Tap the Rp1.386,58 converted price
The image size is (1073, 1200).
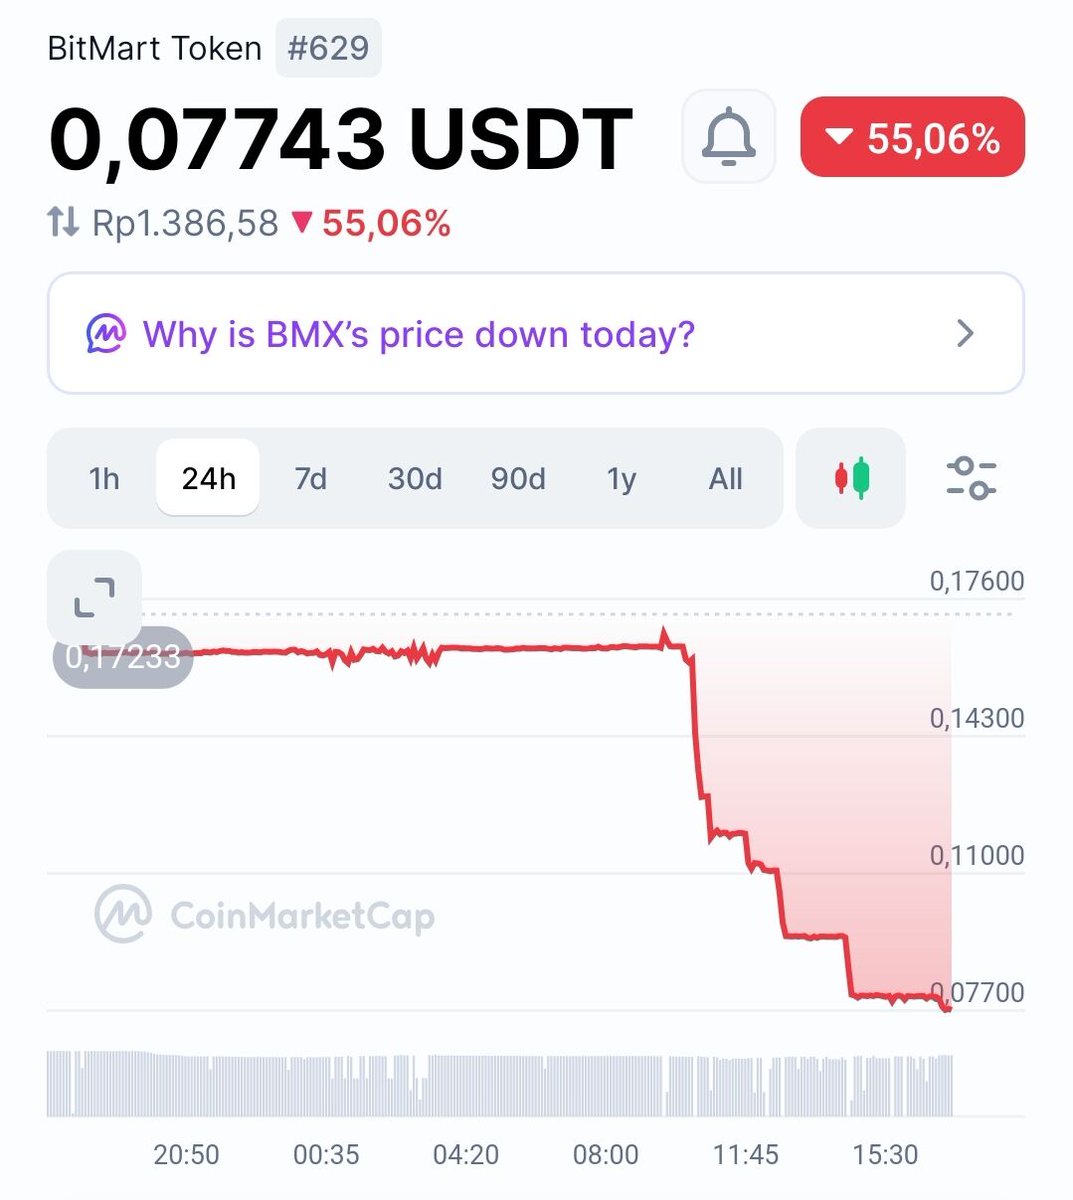click(x=185, y=223)
